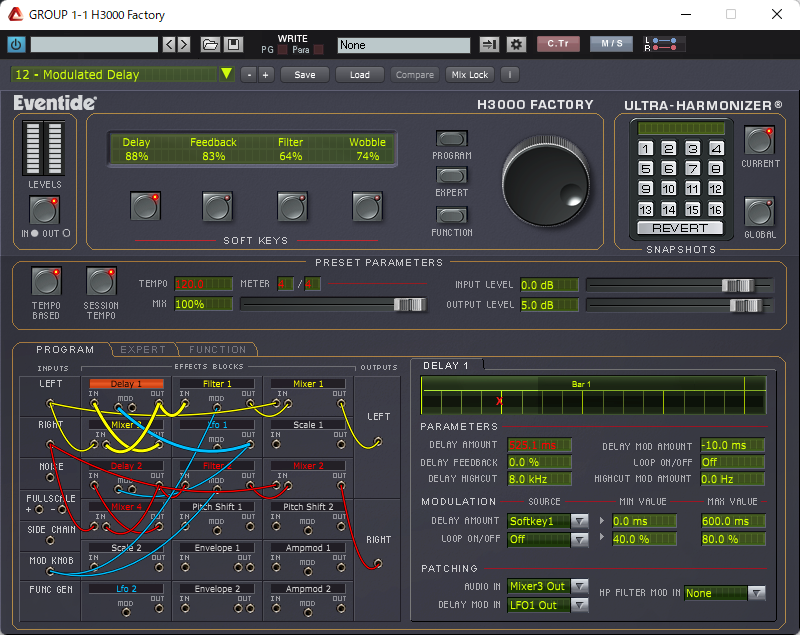Open Loop On/Off modulation source dropdown

pyautogui.click(x=579, y=539)
